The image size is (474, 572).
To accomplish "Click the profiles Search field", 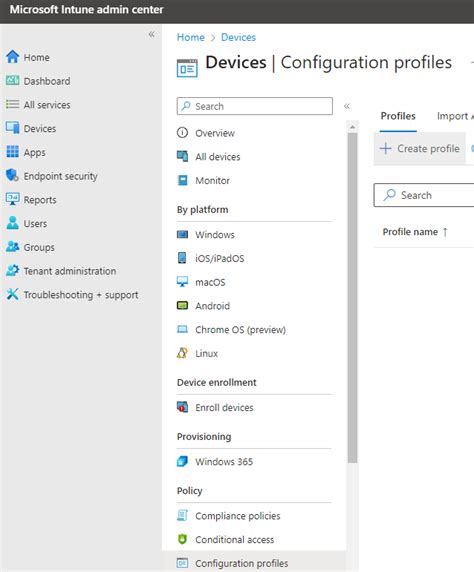I will click(424, 195).
